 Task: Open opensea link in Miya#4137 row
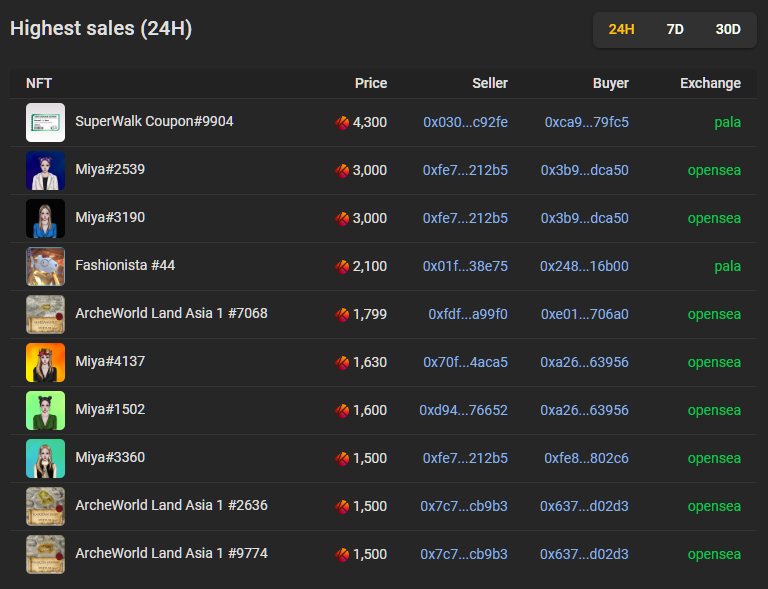point(714,362)
